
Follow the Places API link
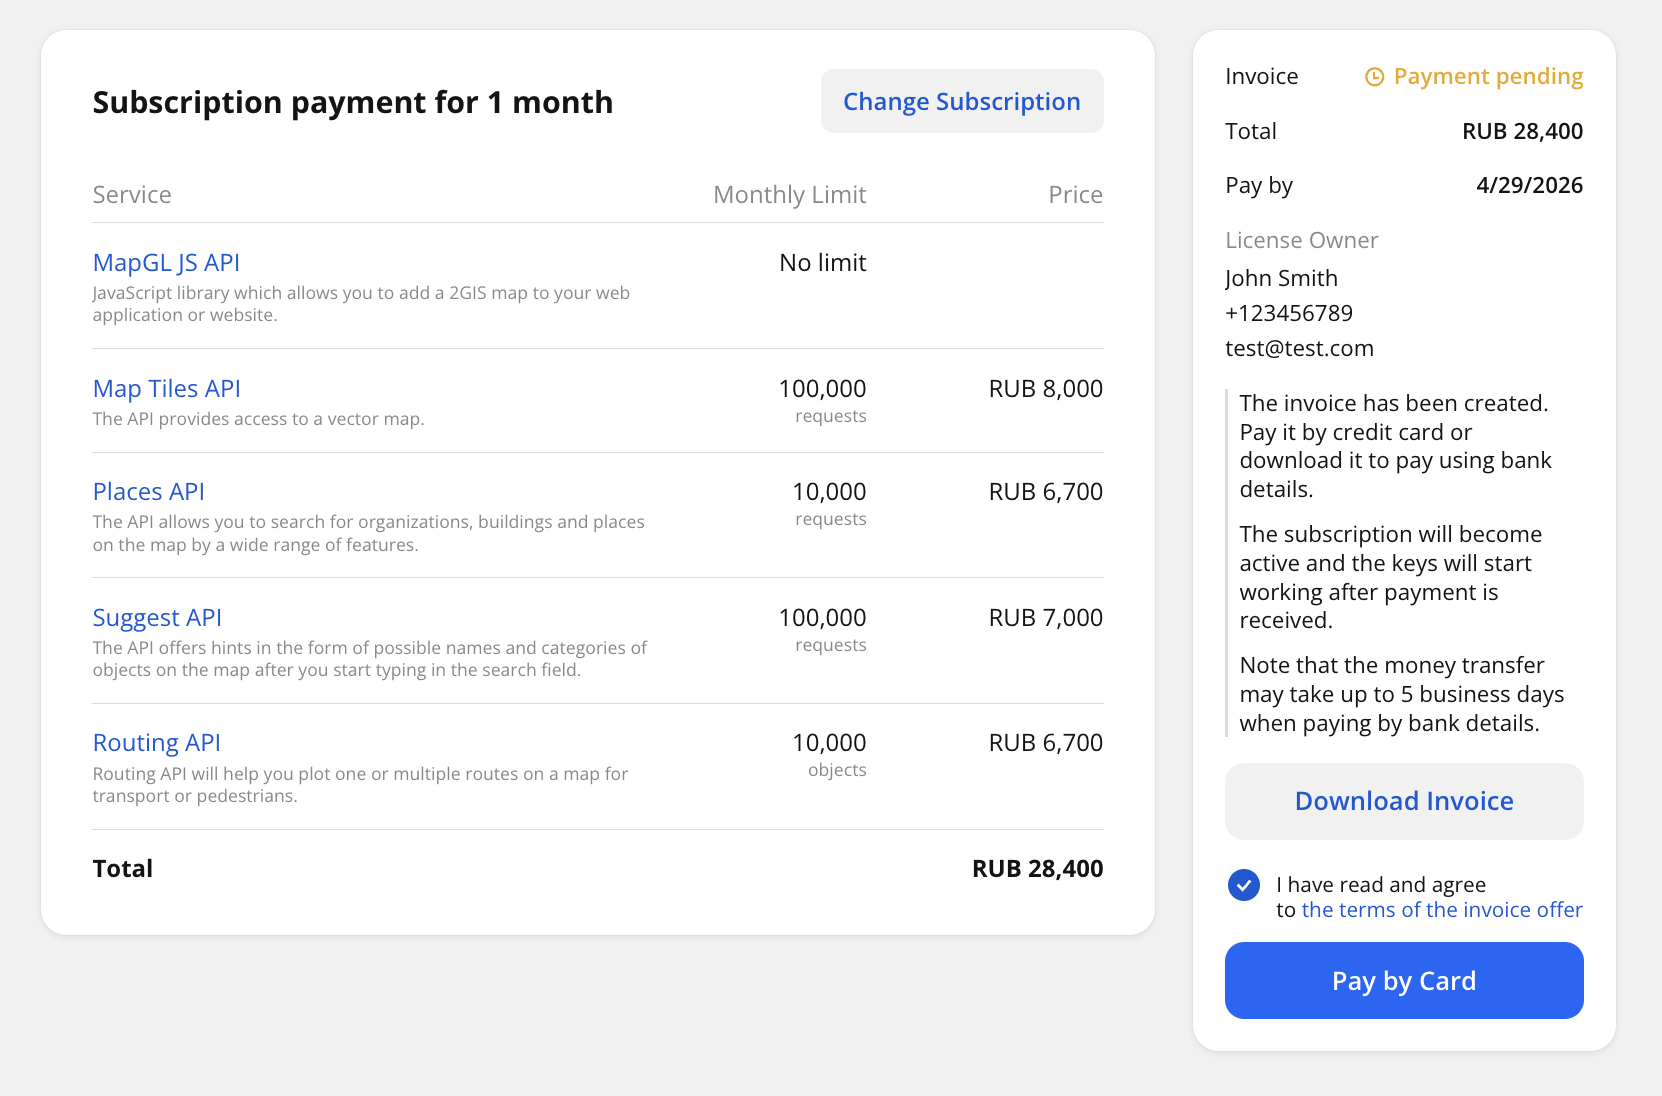pos(148,492)
